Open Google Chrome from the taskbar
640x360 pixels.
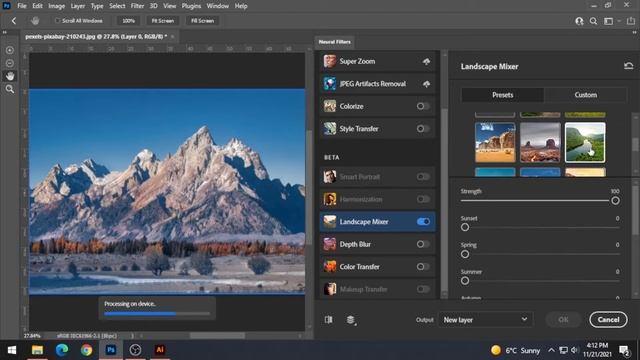coord(86,350)
